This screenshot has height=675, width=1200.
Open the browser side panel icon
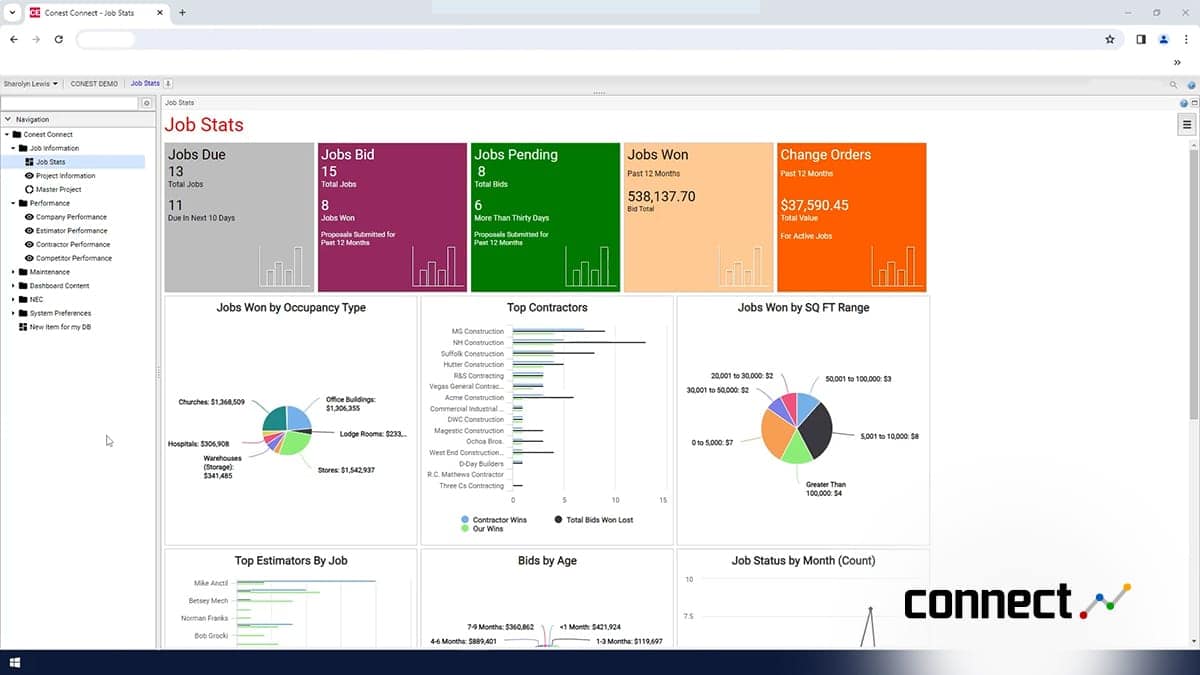(1141, 39)
